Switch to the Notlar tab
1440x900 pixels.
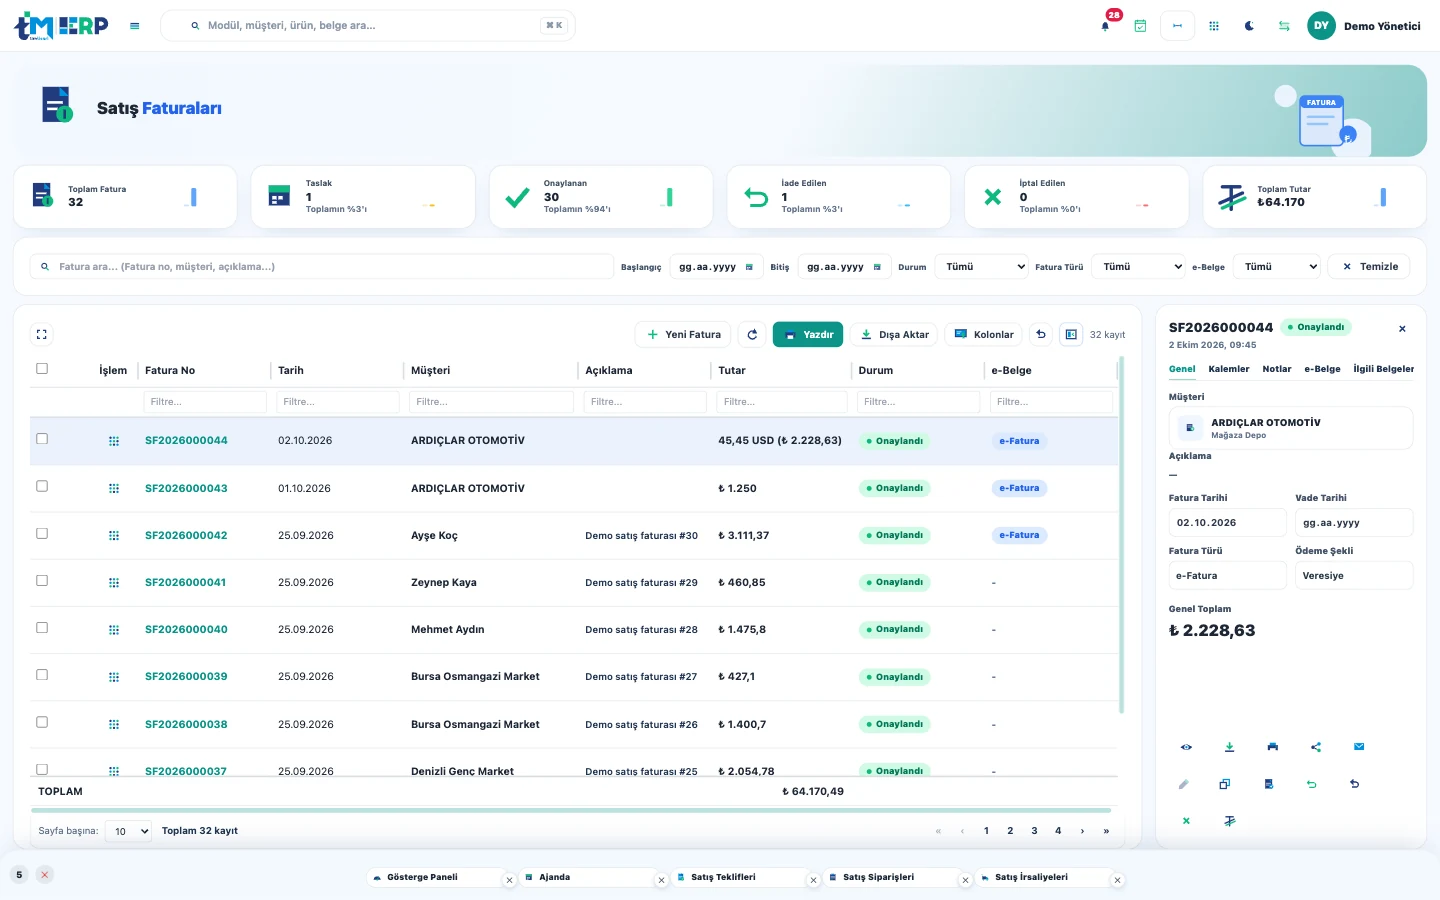[1277, 369]
